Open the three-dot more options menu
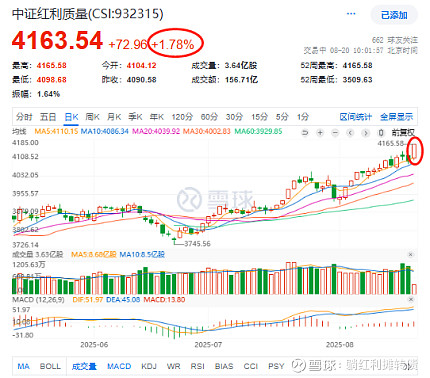Screen dimensions: 430x378 pos(351,14)
